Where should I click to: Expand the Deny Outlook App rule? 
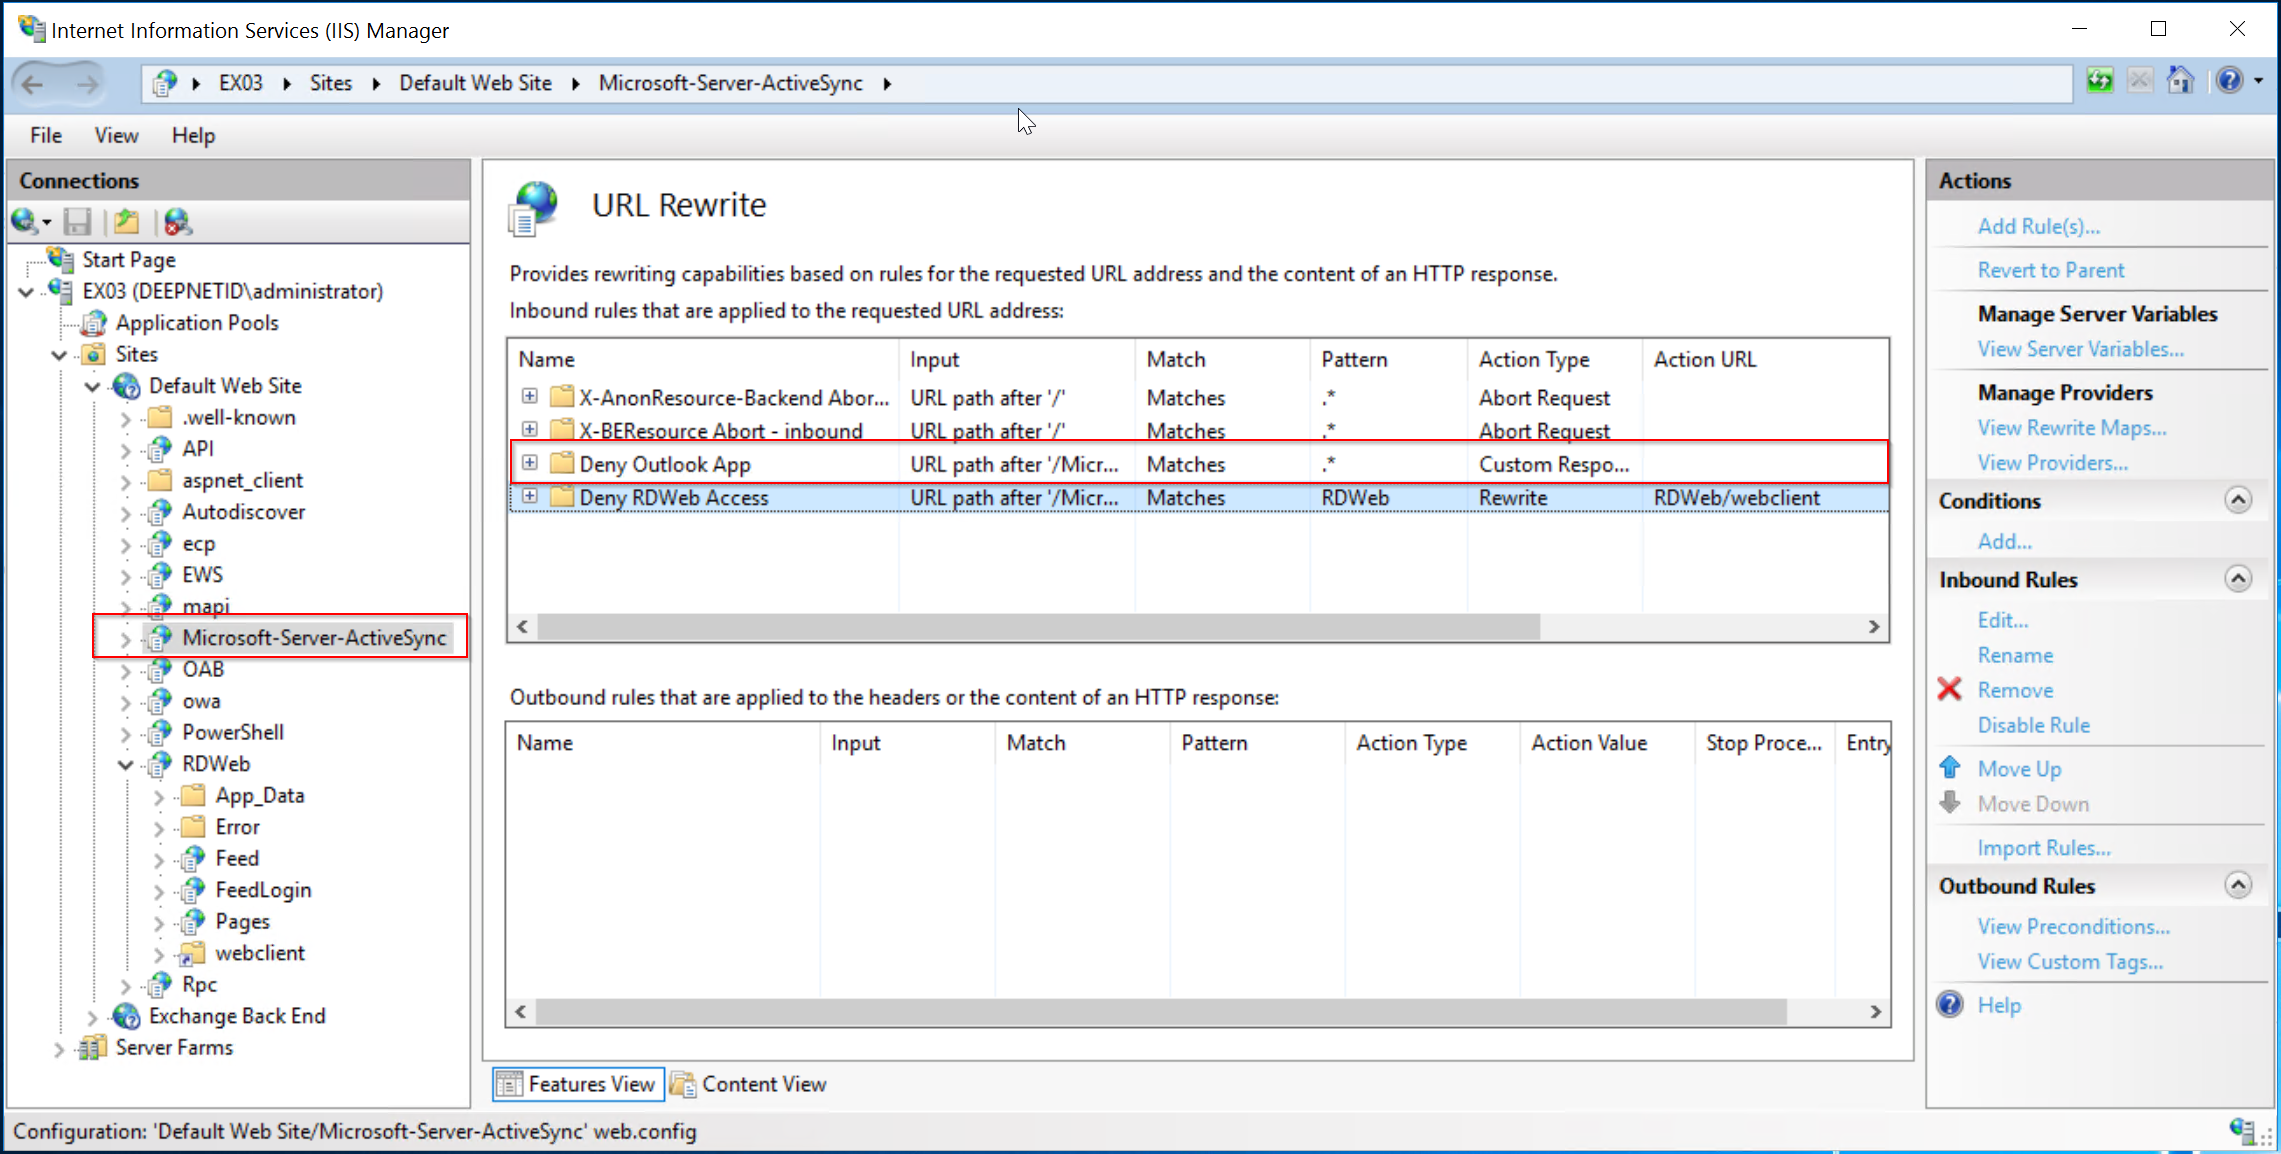(530, 463)
